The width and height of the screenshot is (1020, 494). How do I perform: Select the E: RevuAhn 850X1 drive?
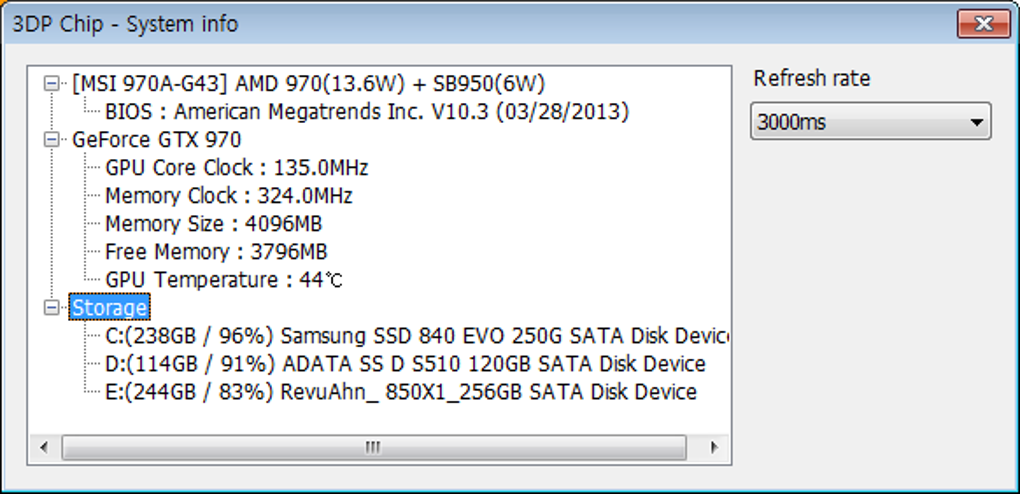pos(400,392)
